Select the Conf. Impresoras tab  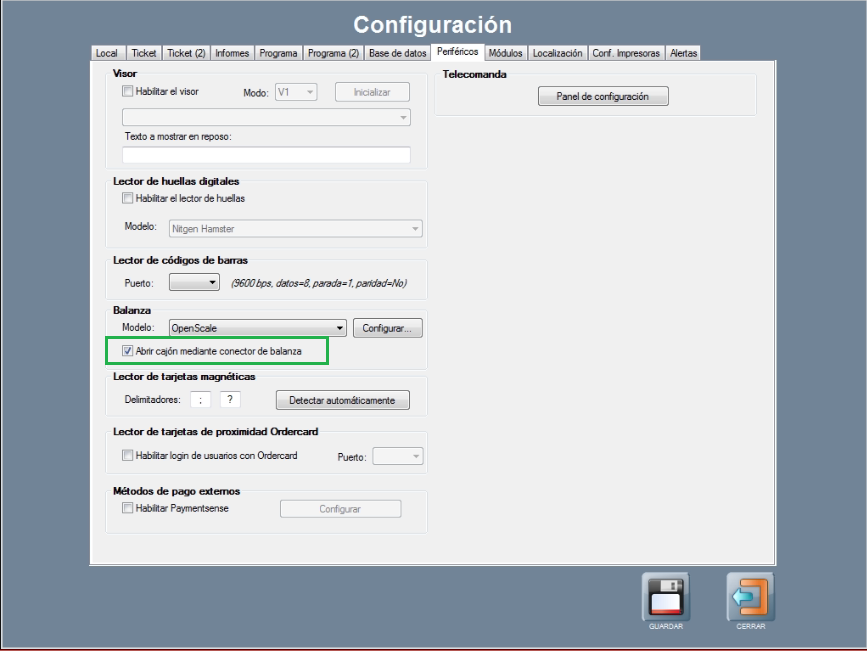click(626, 53)
